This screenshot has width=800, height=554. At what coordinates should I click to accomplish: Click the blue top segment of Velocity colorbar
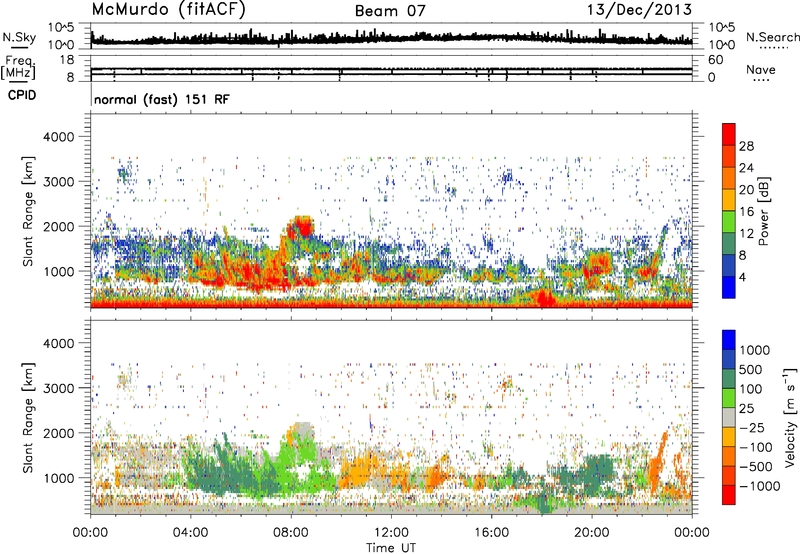(729, 340)
